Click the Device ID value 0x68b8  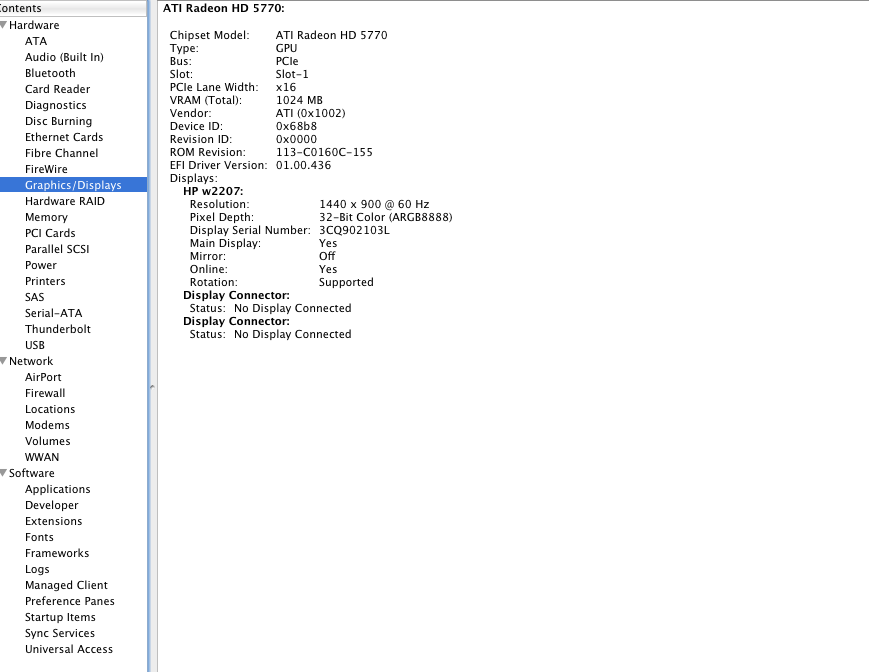tap(297, 126)
